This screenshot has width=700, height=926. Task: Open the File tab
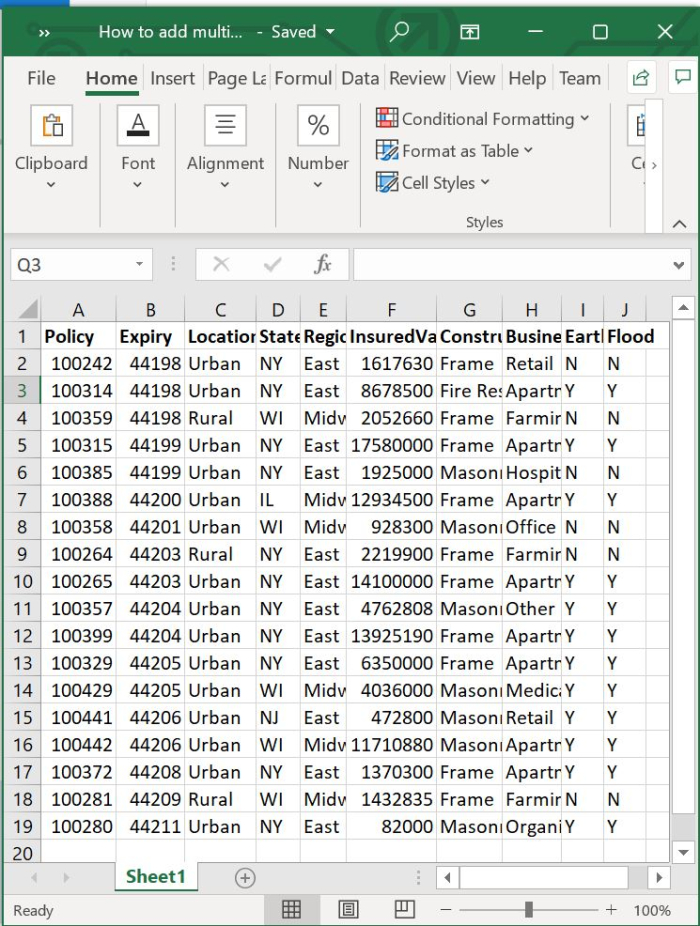(x=41, y=78)
